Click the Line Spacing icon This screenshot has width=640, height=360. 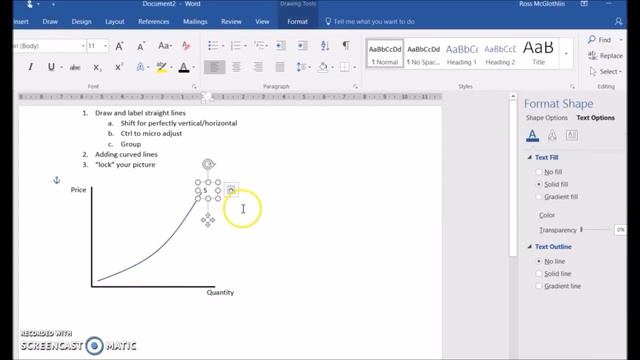(301, 67)
